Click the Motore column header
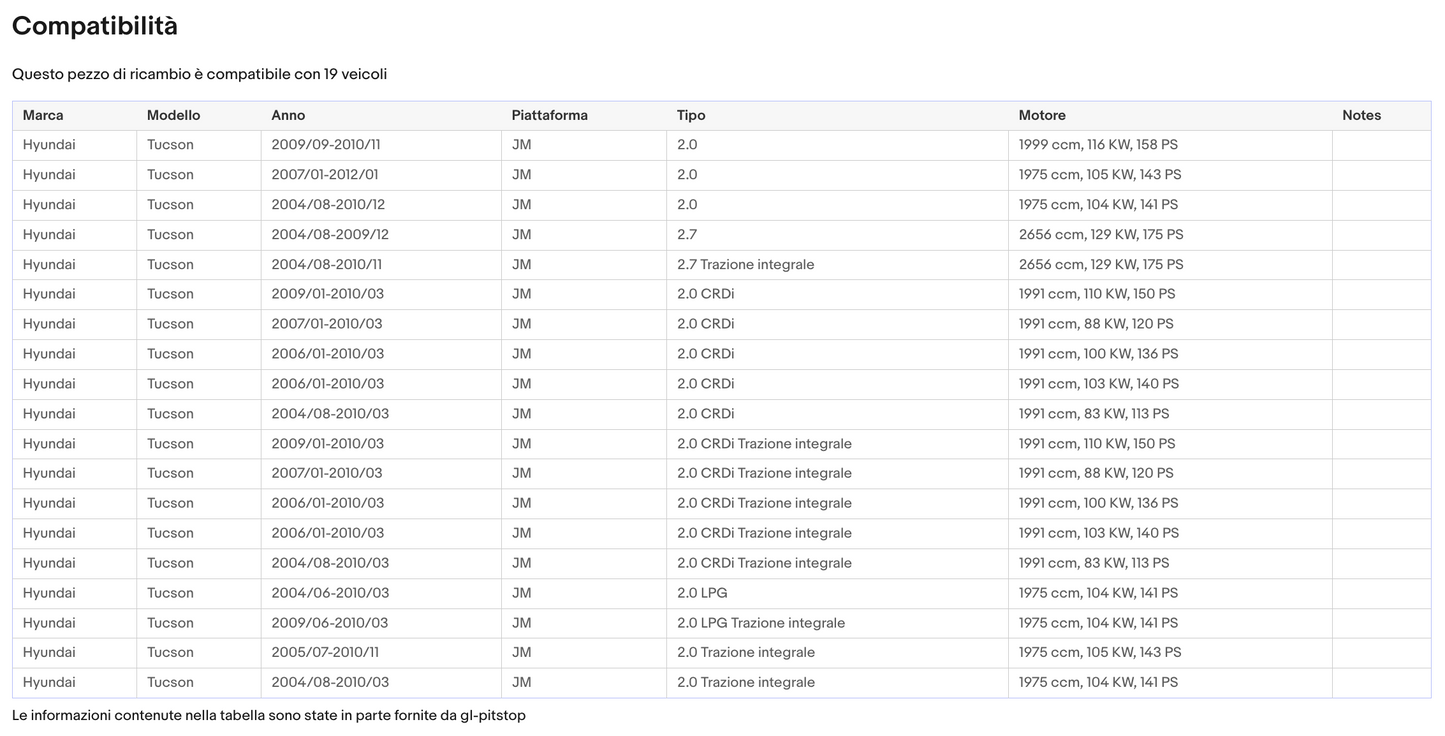Image resolution: width=1445 pixels, height=736 pixels. point(1042,115)
